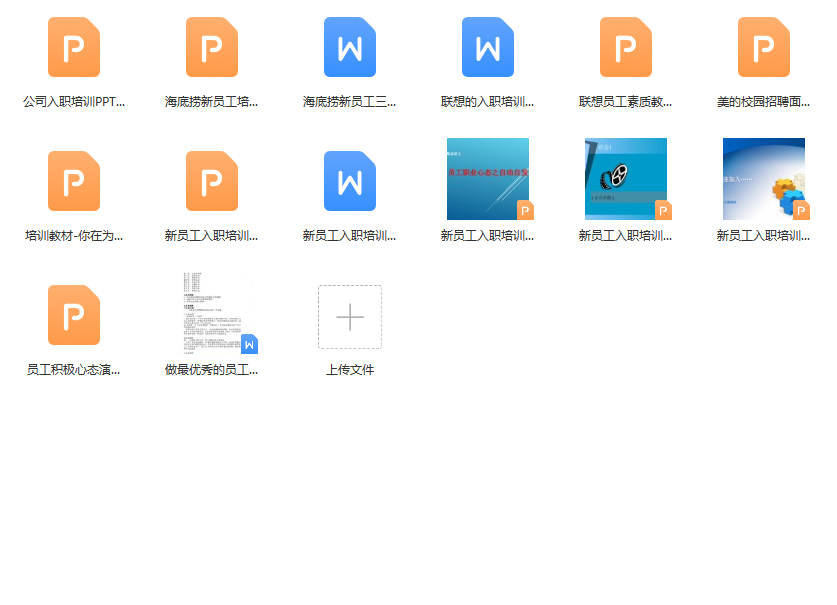Click the P badge on the film reel thumbnail
The height and width of the screenshot is (605, 837).
click(664, 210)
